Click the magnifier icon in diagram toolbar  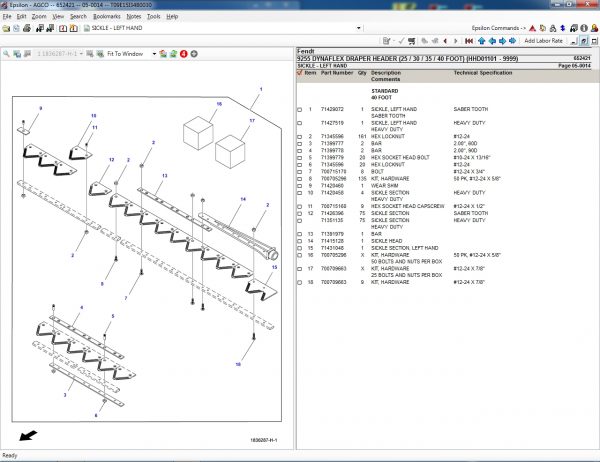[7, 54]
